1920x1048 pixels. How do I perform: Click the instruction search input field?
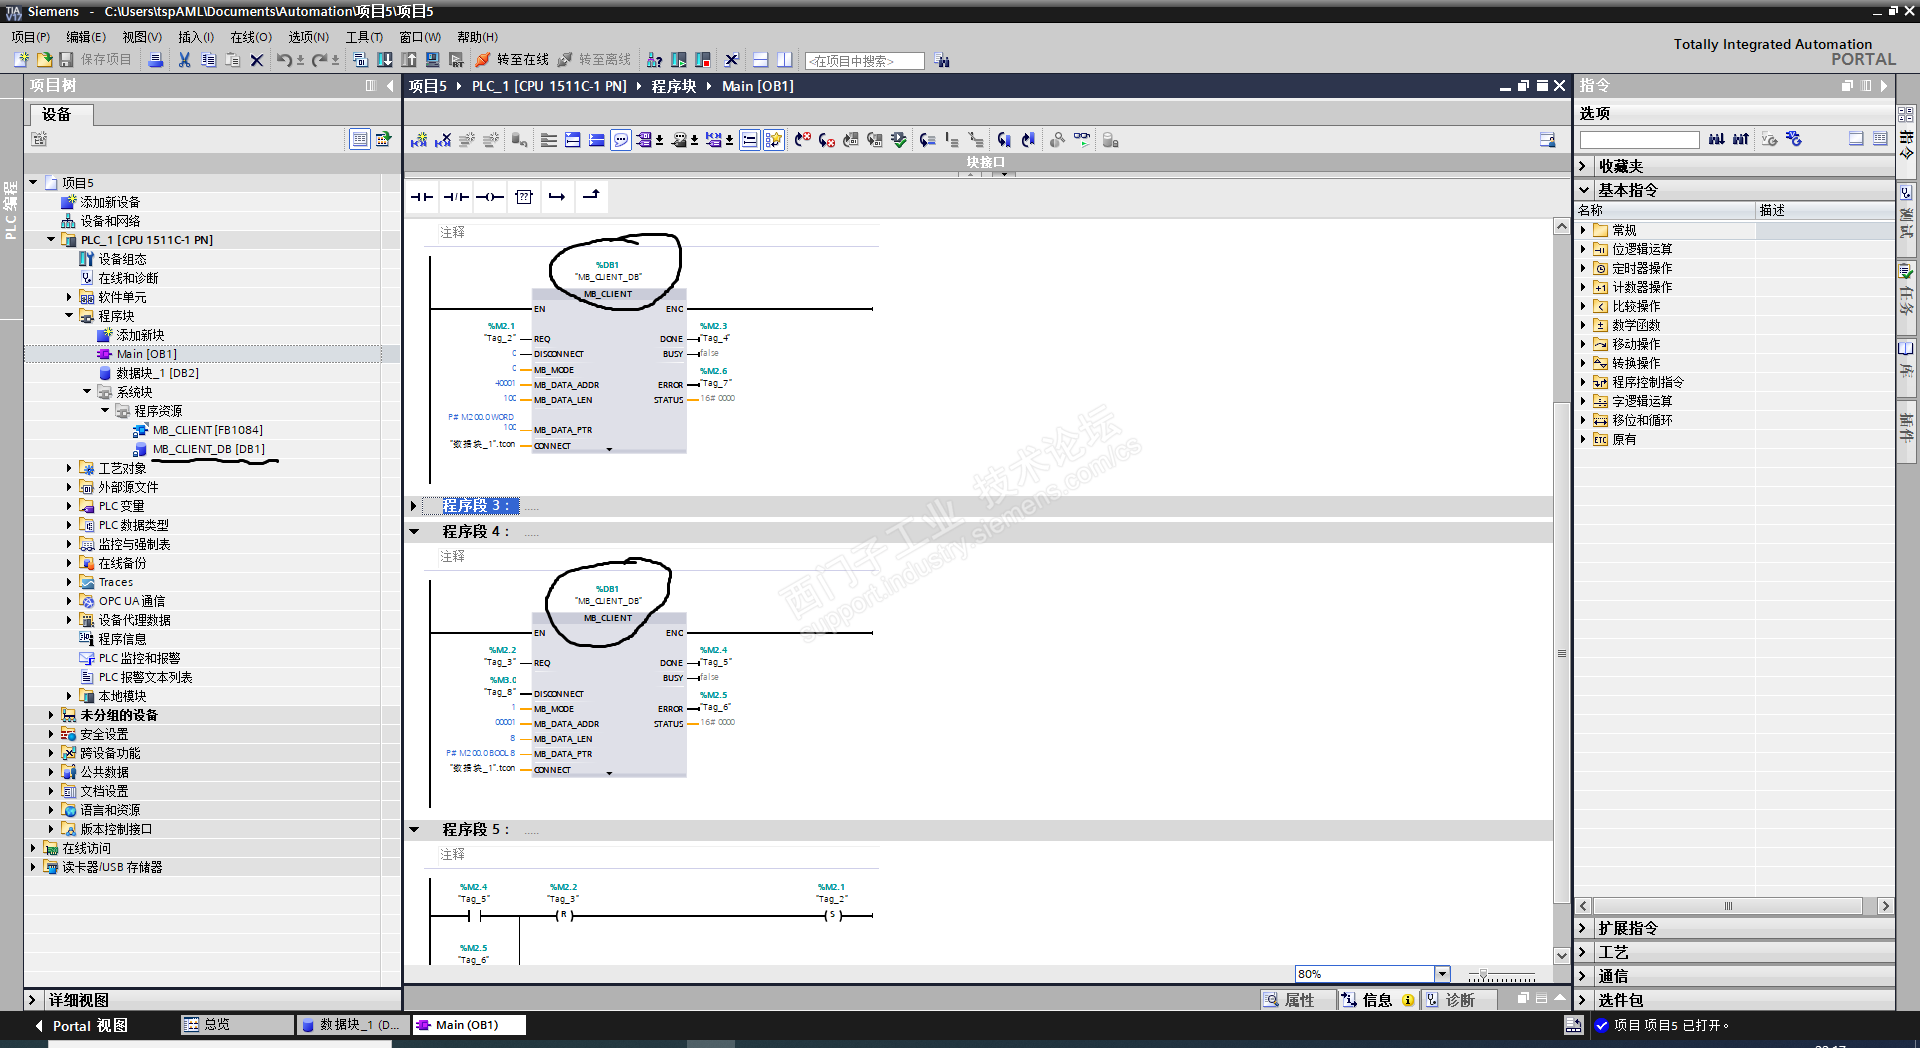[x=1639, y=140]
